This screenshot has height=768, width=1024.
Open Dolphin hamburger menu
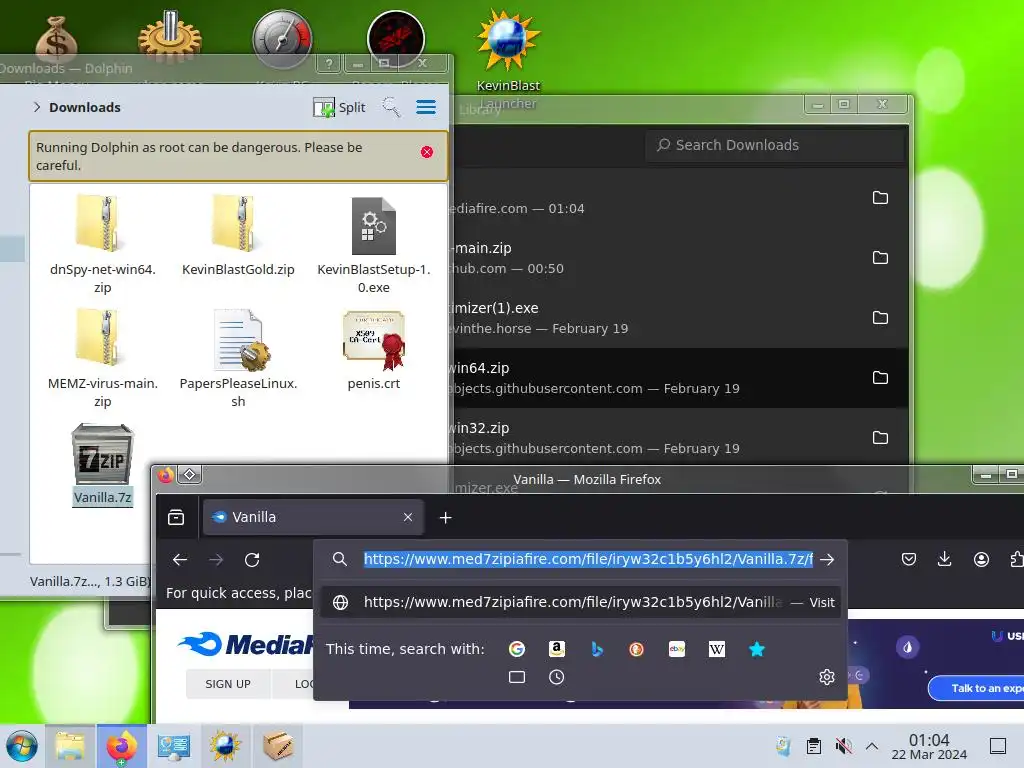pyautogui.click(x=426, y=107)
